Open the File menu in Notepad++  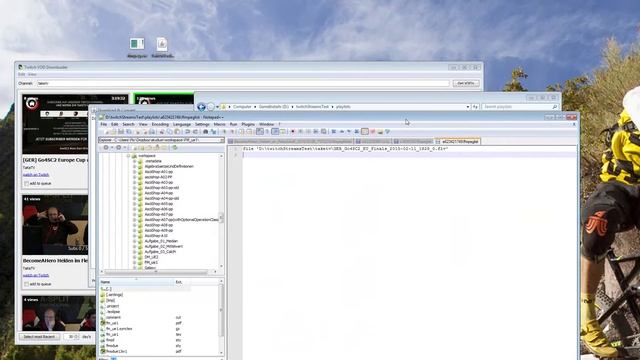tap(104, 124)
